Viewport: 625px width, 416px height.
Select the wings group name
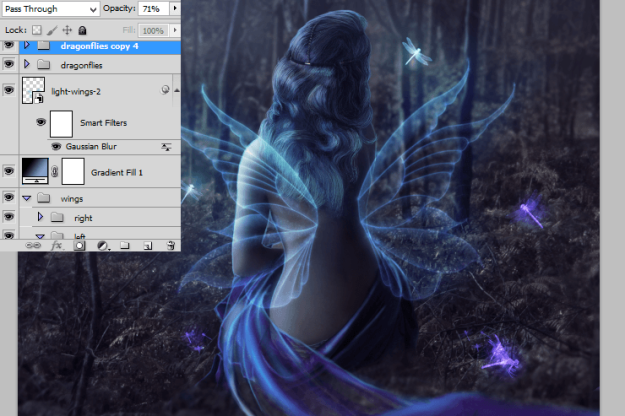(x=72, y=199)
